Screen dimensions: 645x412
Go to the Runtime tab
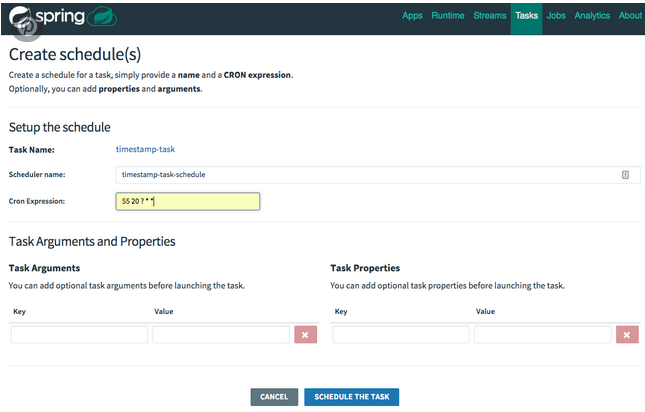(447, 16)
